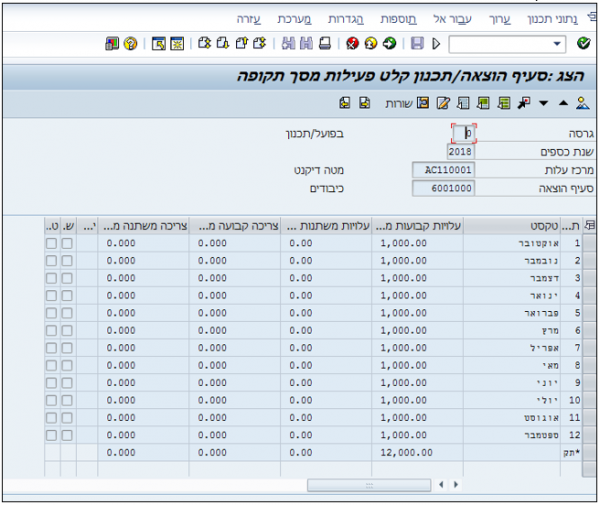This screenshot has height=505, width=600.
Task: Click the black down-arrow next combination icon
Action: [543, 103]
